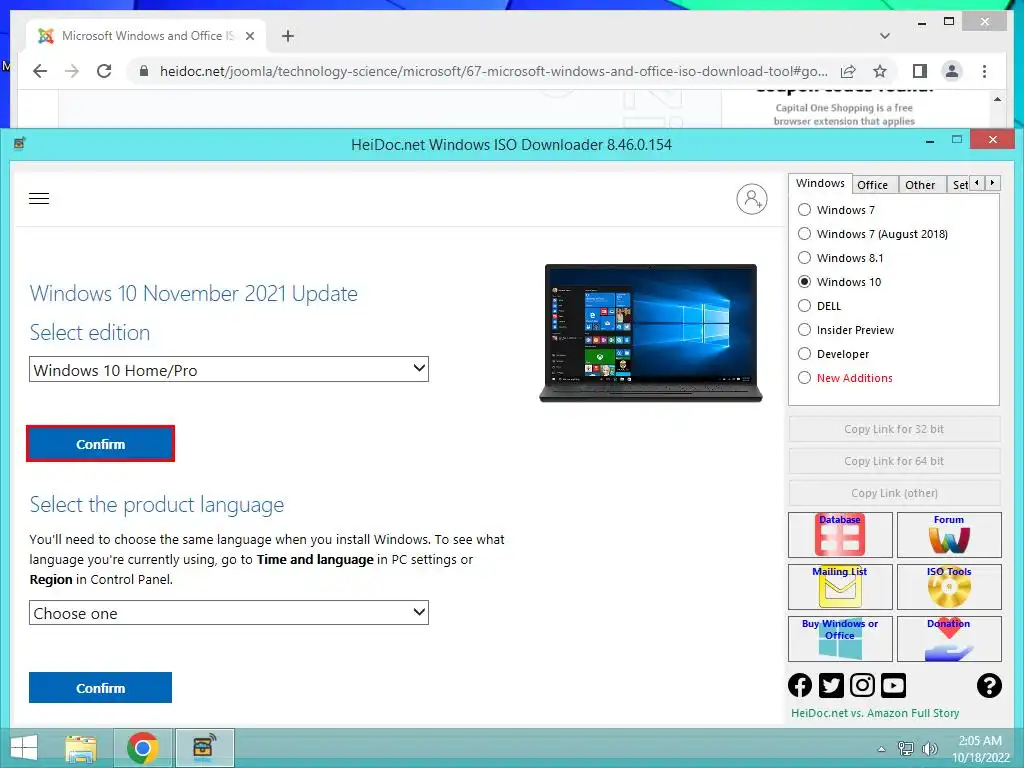Screen dimensions: 1024x768
Task: Click Copy Link (other) button
Action: pyautogui.click(x=894, y=493)
